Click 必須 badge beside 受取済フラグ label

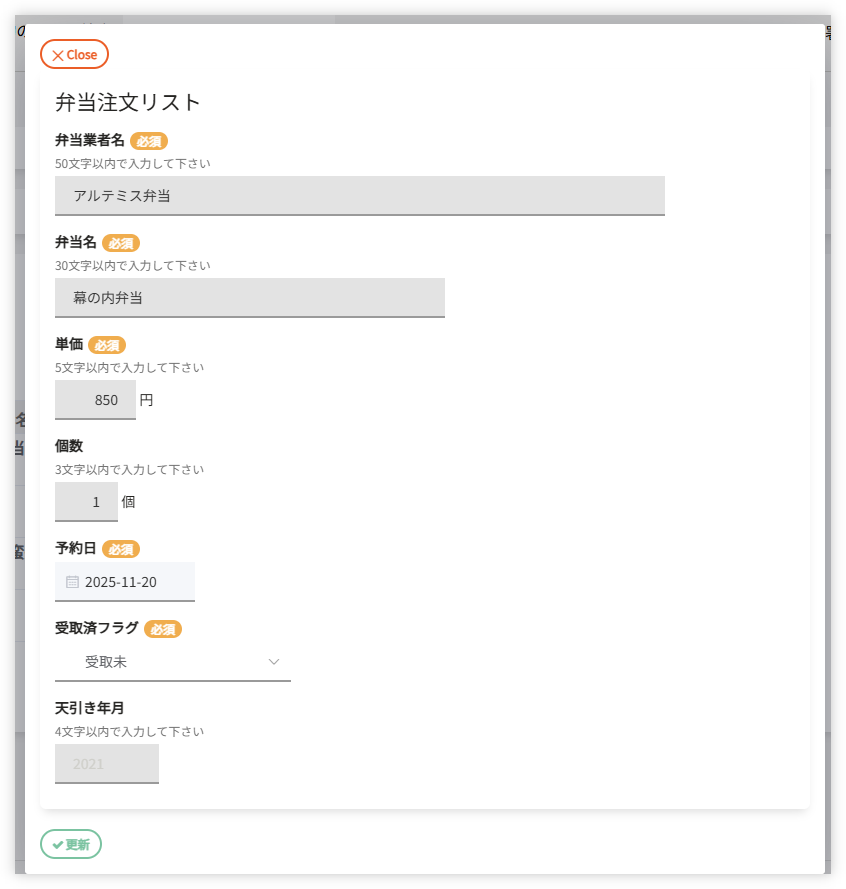point(163,629)
